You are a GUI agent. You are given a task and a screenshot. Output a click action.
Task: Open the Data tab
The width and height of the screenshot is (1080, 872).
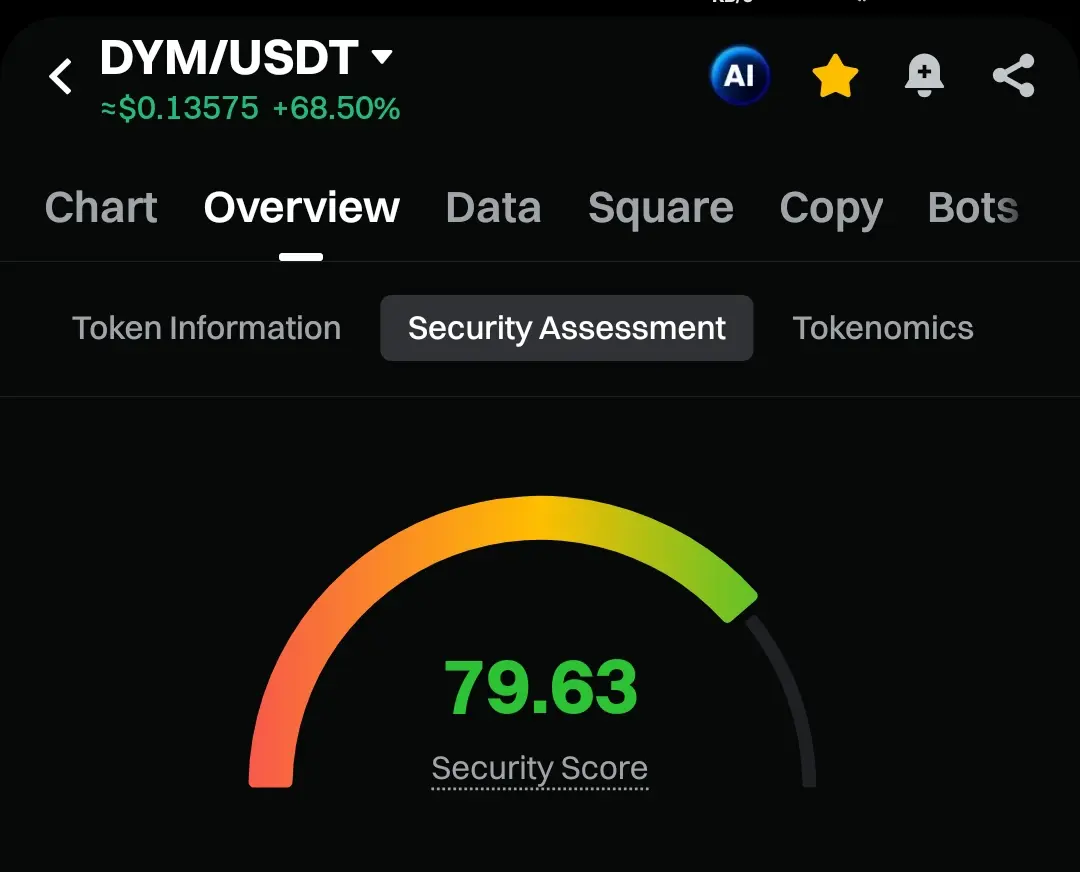point(493,207)
